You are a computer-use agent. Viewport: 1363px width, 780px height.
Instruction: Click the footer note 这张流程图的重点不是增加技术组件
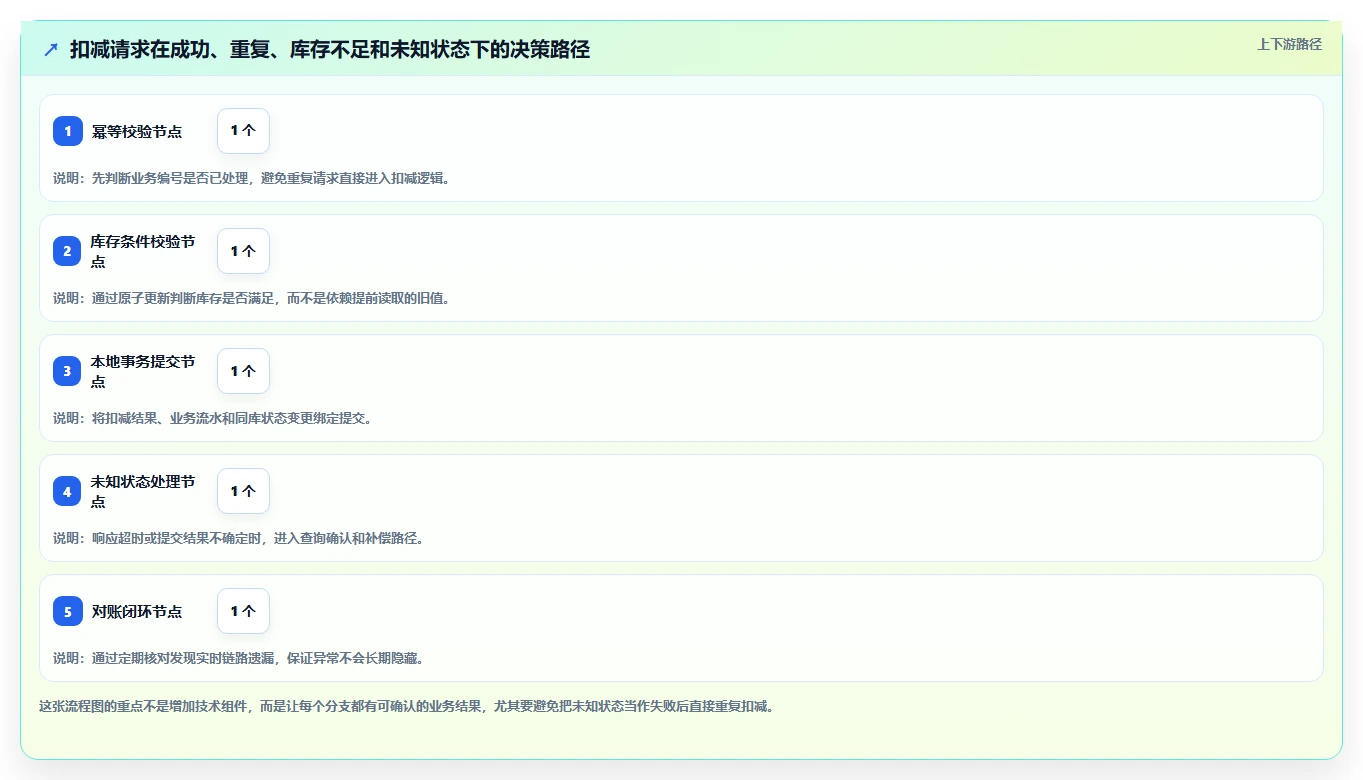click(407, 706)
